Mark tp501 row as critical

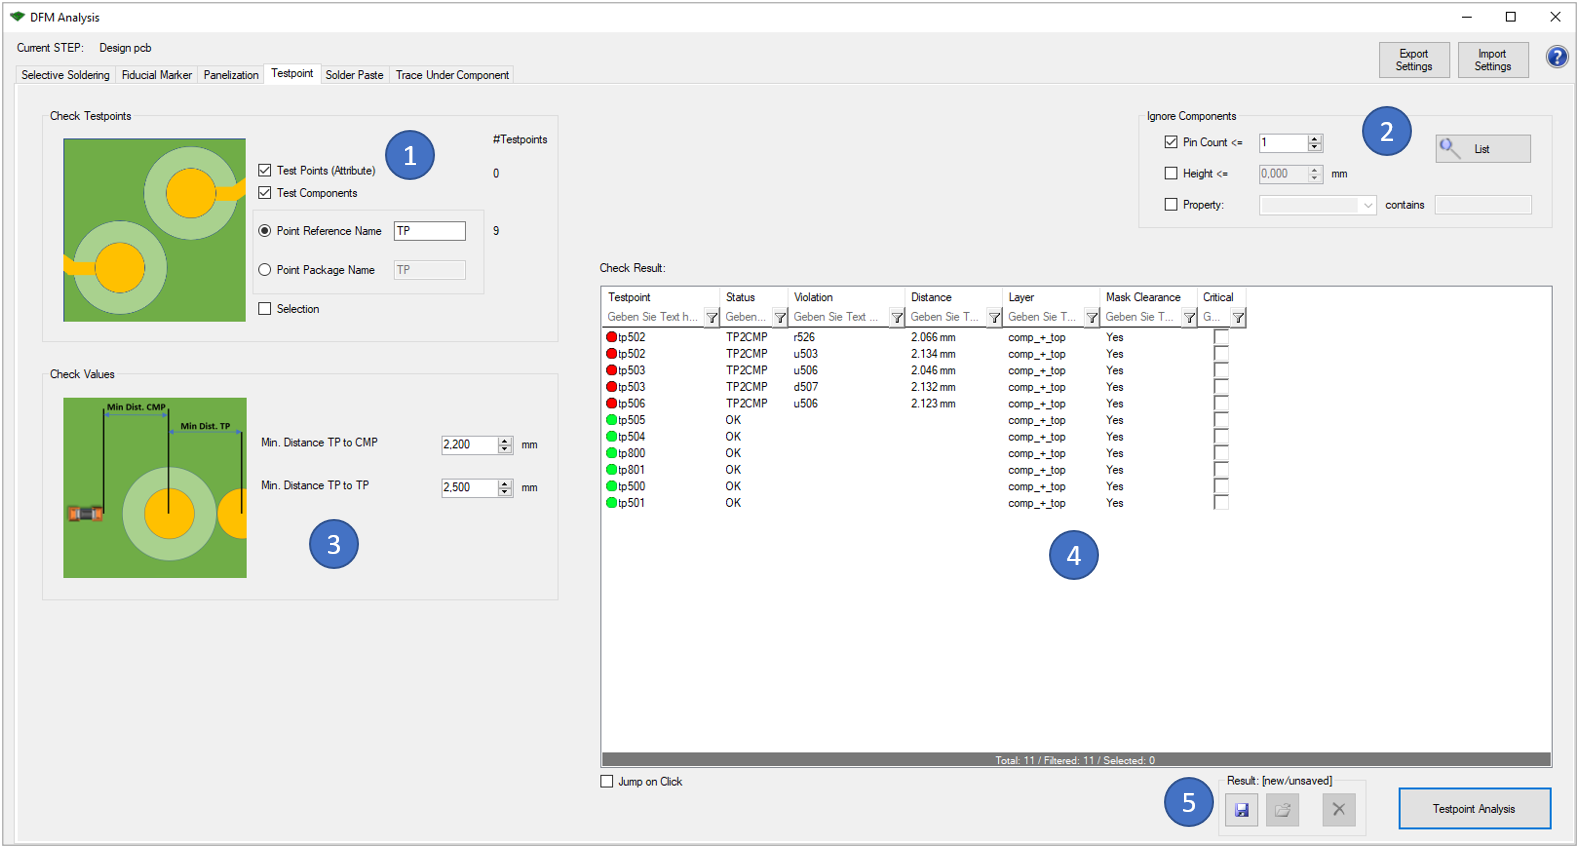click(x=1221, y=503)
